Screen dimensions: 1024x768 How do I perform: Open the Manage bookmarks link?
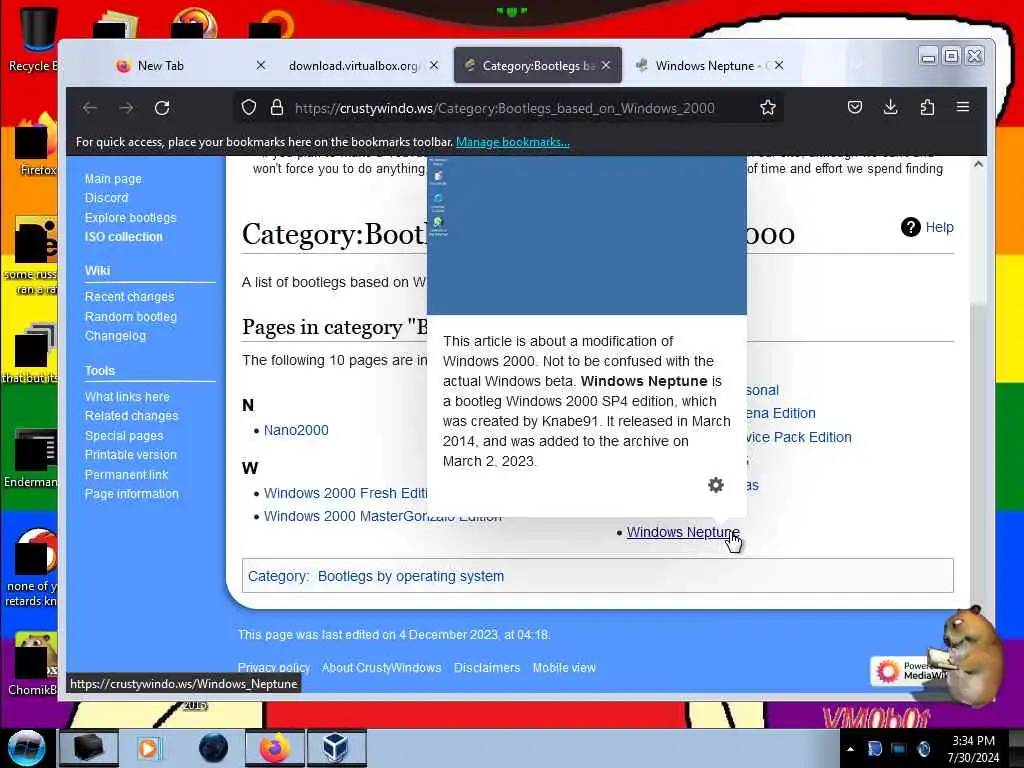pos(513,142)
